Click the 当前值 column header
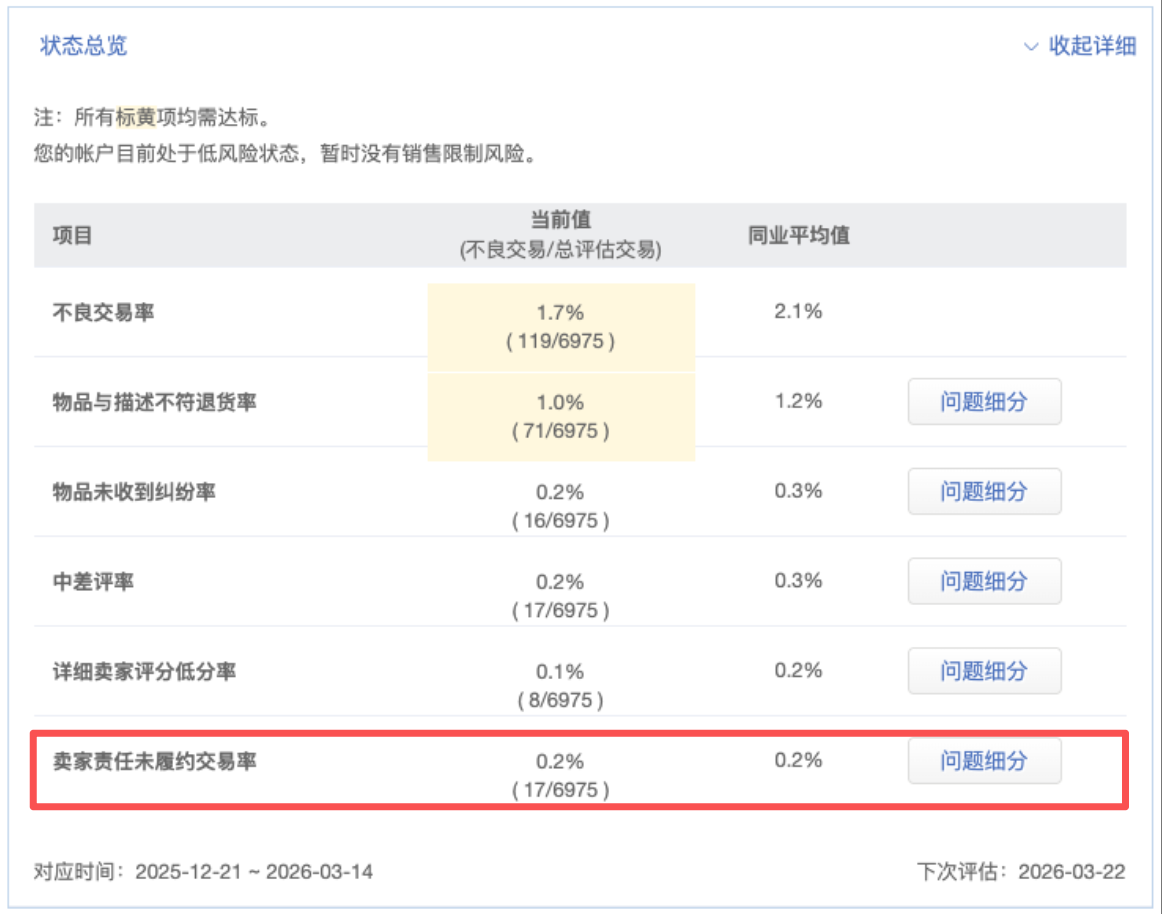Screen dimensions: 1162x914 [x=560, y=220]
